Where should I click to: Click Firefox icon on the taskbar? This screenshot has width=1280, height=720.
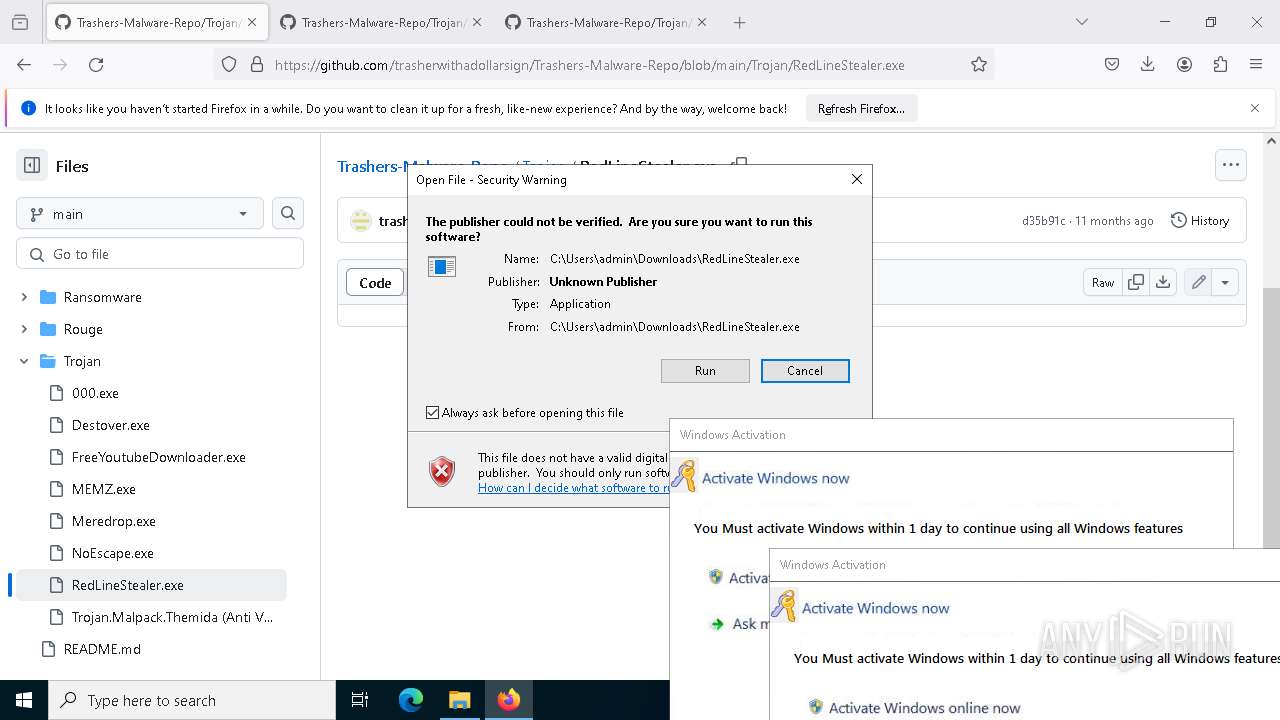coord(509,700)
